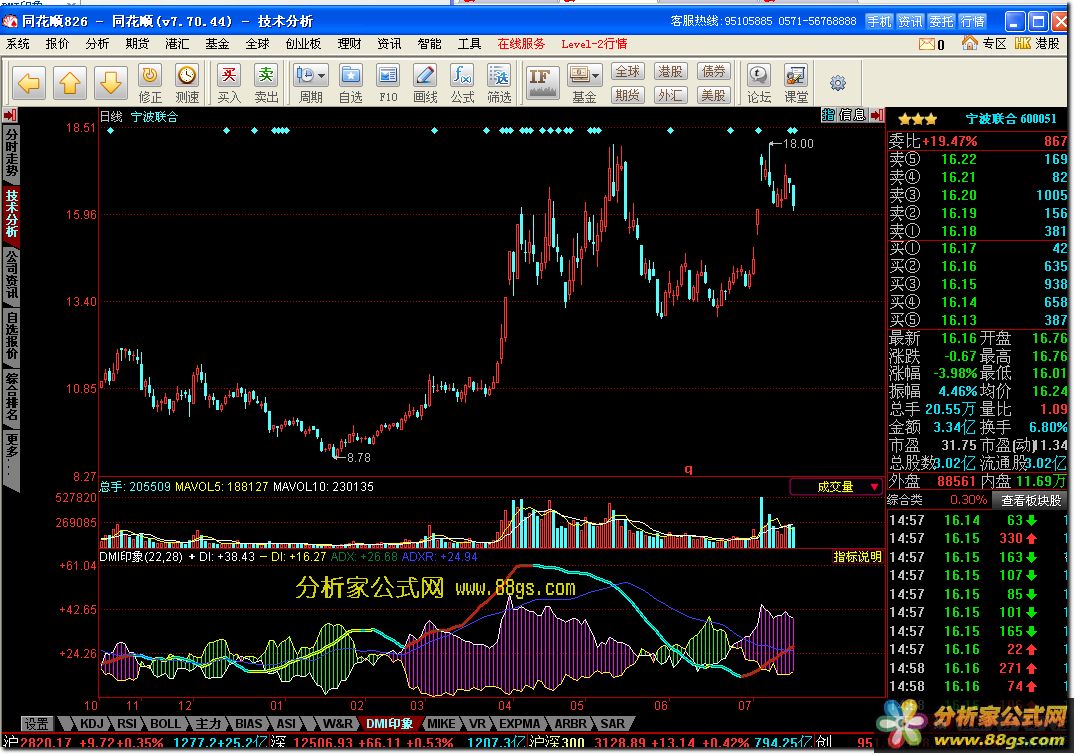Click the 手机 title bar button
1076x755 pixels.
tap(879, 21)
